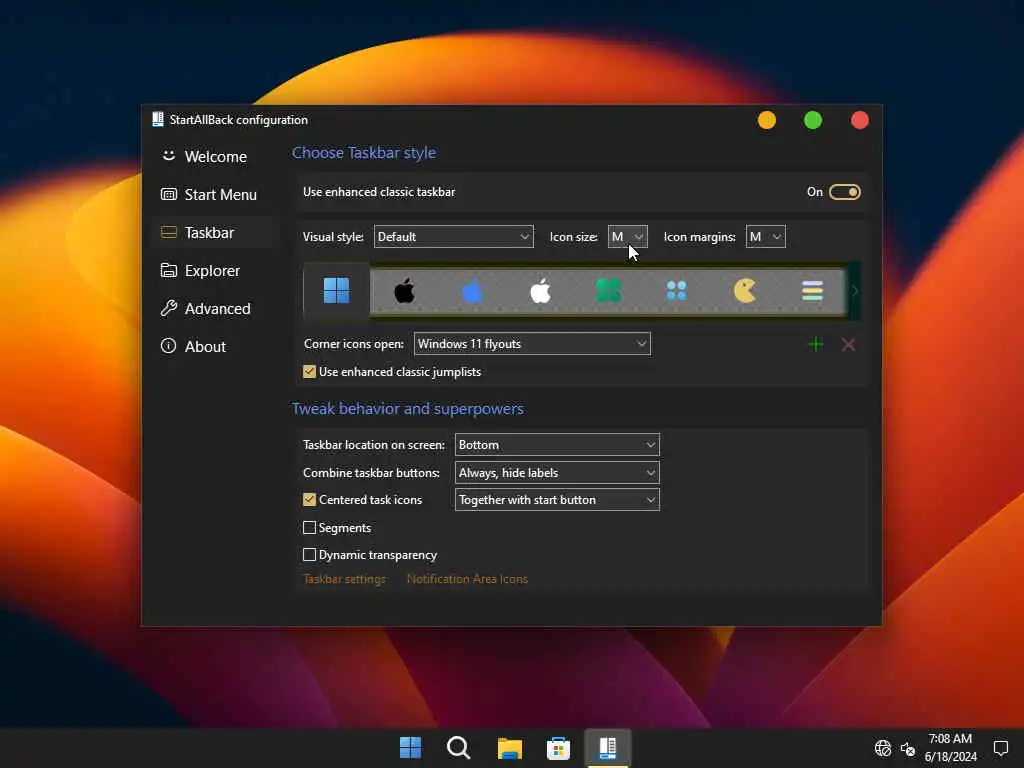Open Microsoft Store from the taskbar
Image resolution: width=1024 pixels, height=768 pixels.
coord(558,748)
